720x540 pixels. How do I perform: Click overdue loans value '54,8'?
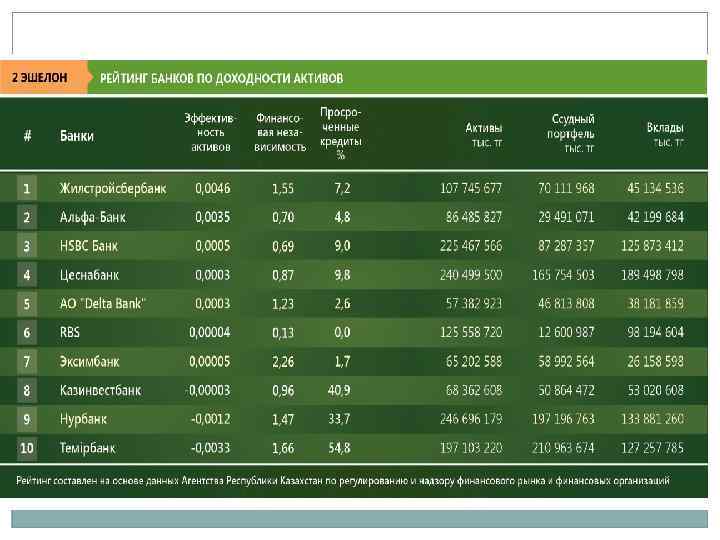click(339, 448)
